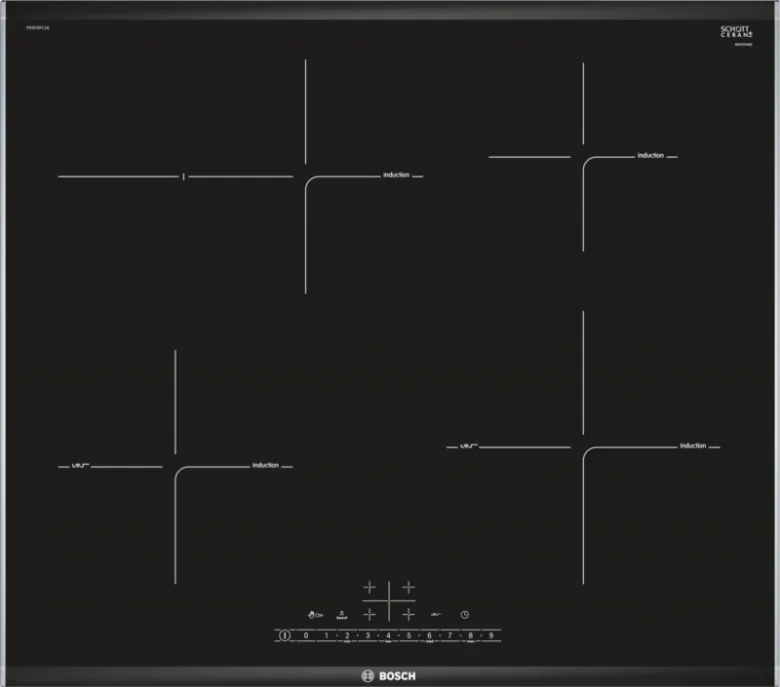Set power level 2 on slider
Viewport: 780px width, 687px height.
347,635
